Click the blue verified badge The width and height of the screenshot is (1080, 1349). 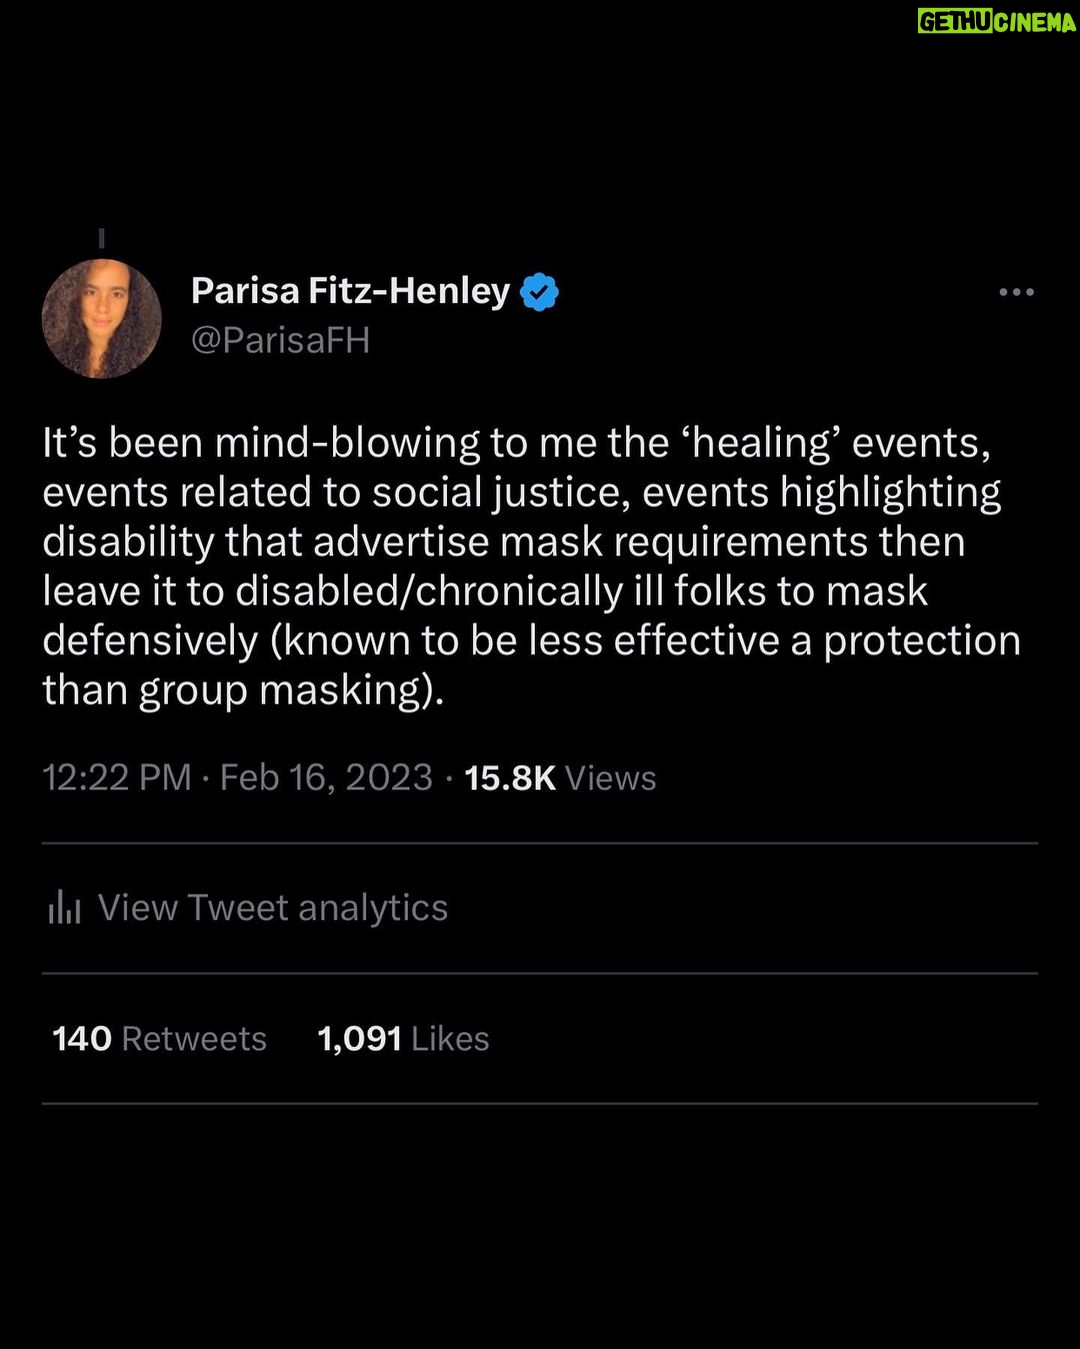(540, 292)
